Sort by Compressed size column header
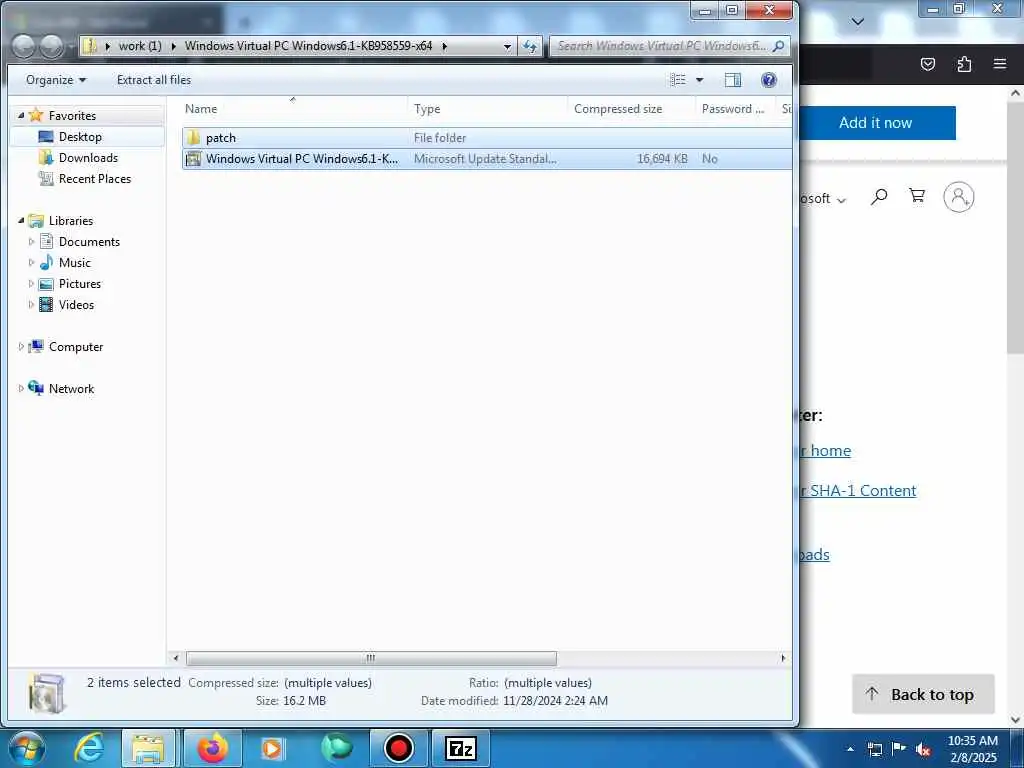 click(632, 108)
